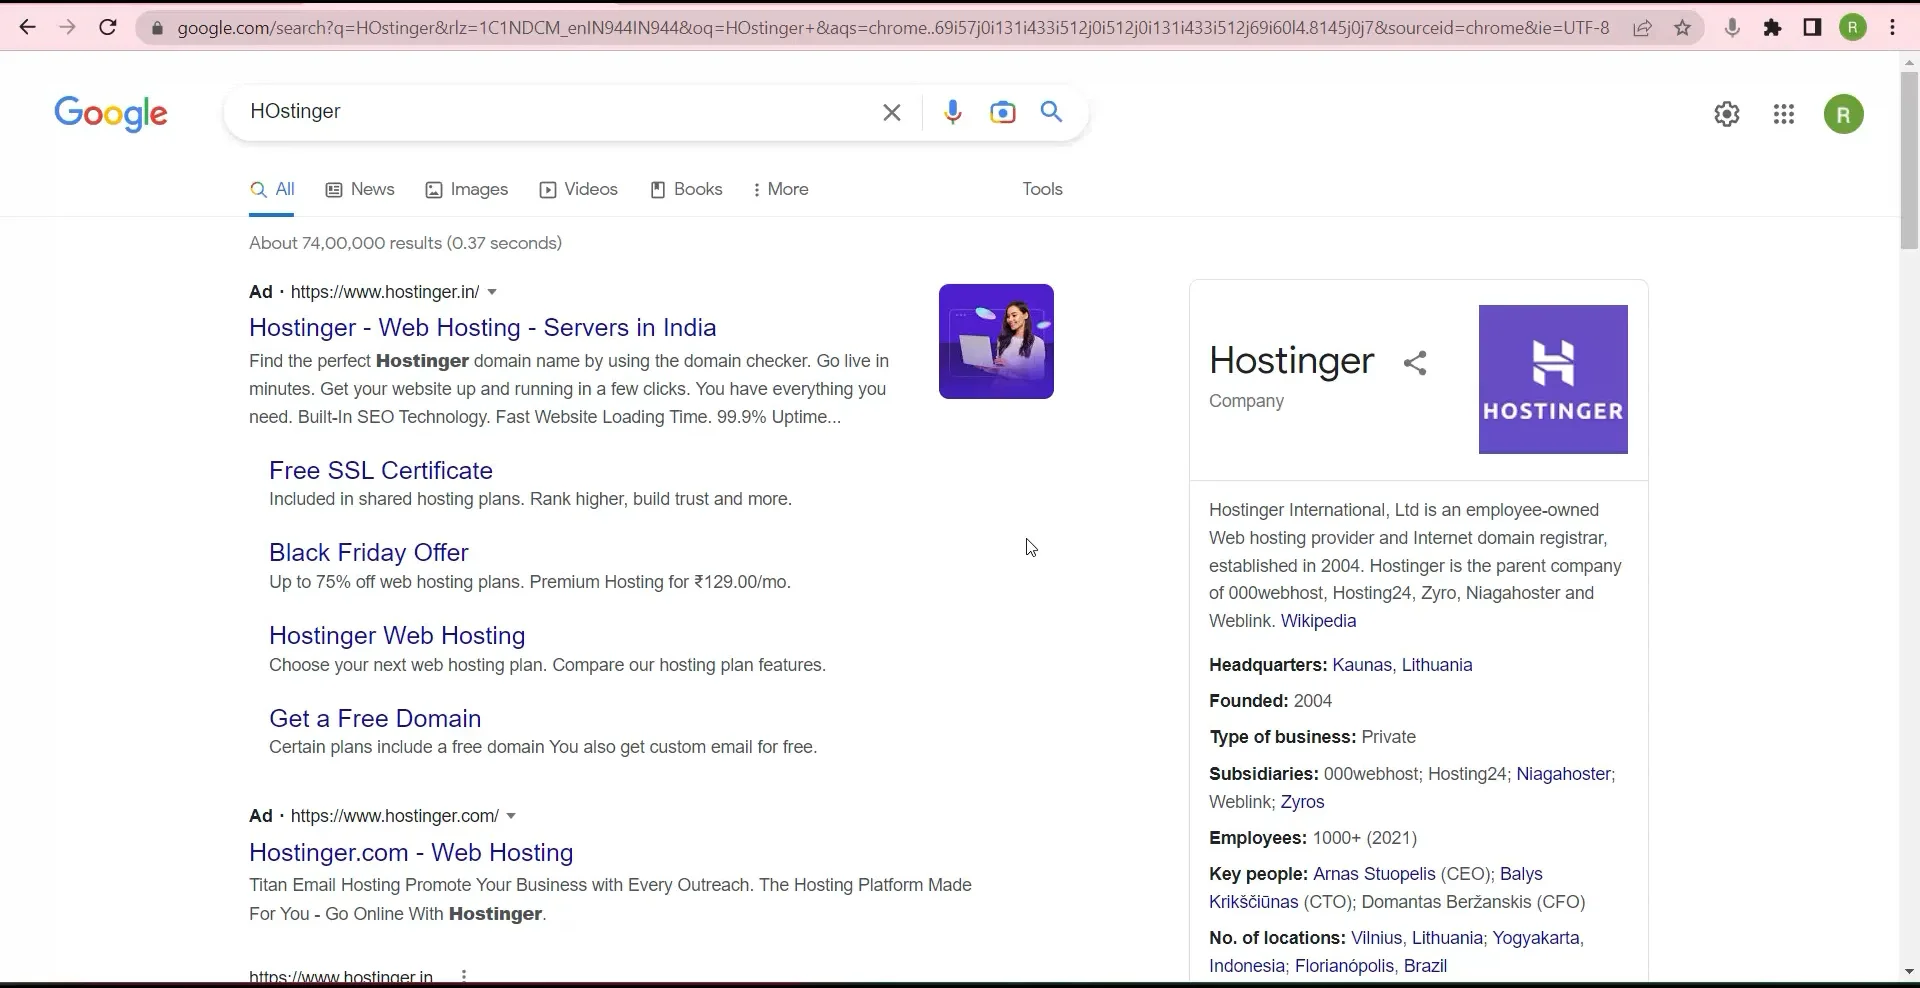Click the browser forward arrow
Viewport: 1920px width, 988px height.
coord(67,28)
